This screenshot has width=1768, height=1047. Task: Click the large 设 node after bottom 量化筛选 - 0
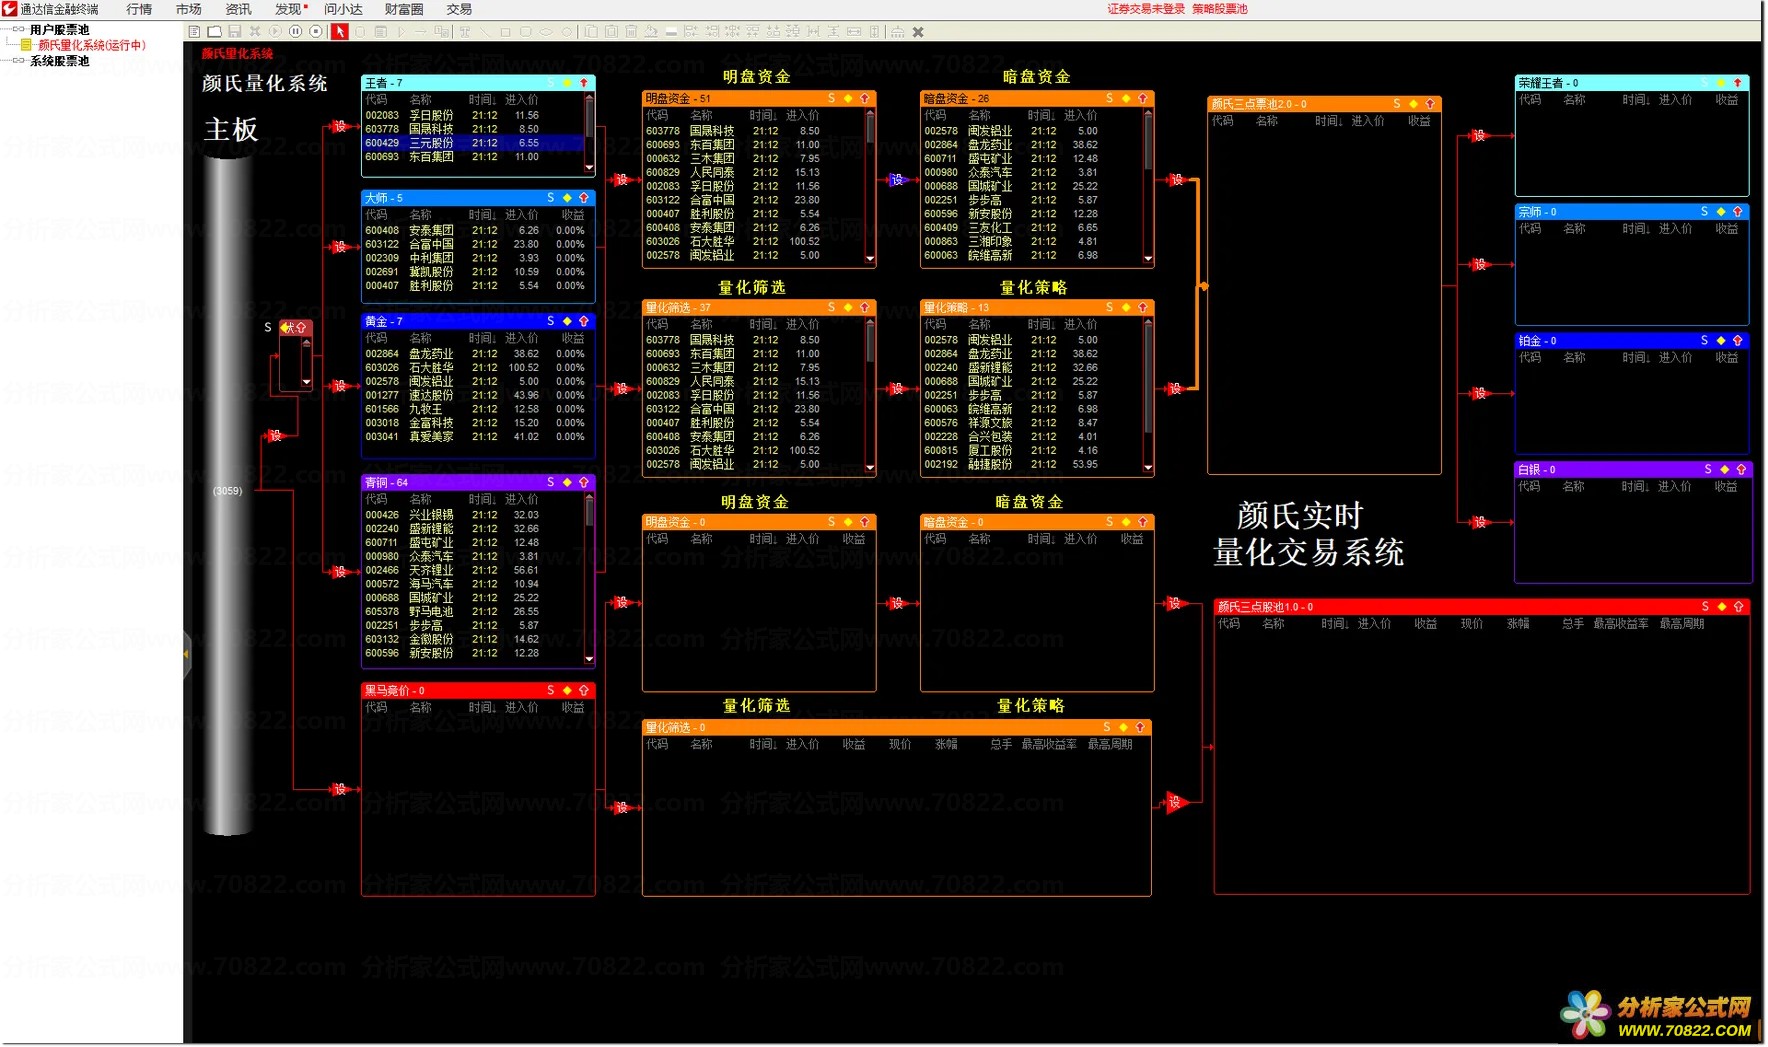[1176, 802]
